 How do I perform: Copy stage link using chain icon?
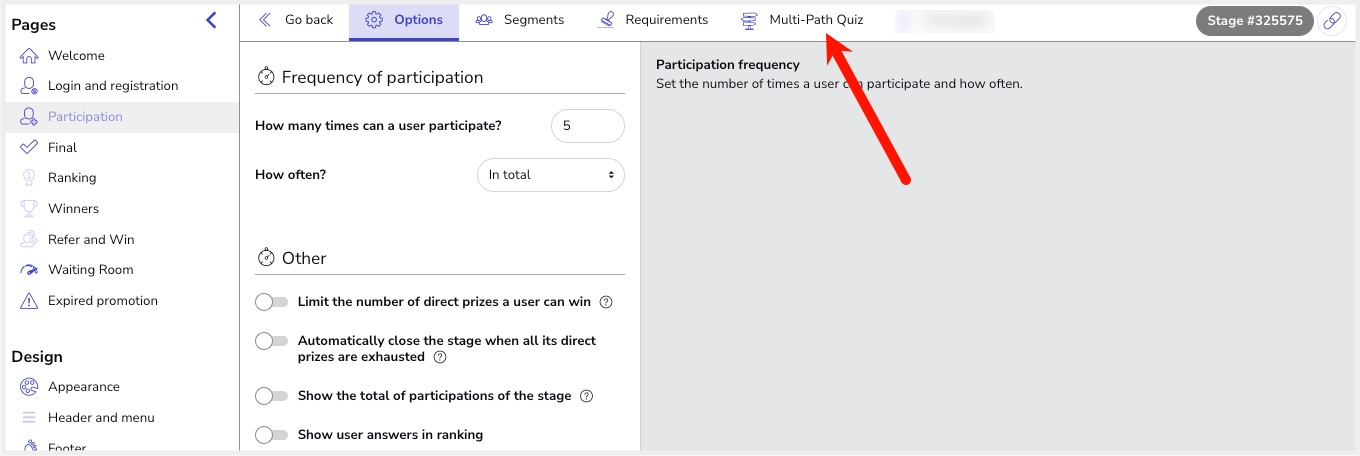1331,20
